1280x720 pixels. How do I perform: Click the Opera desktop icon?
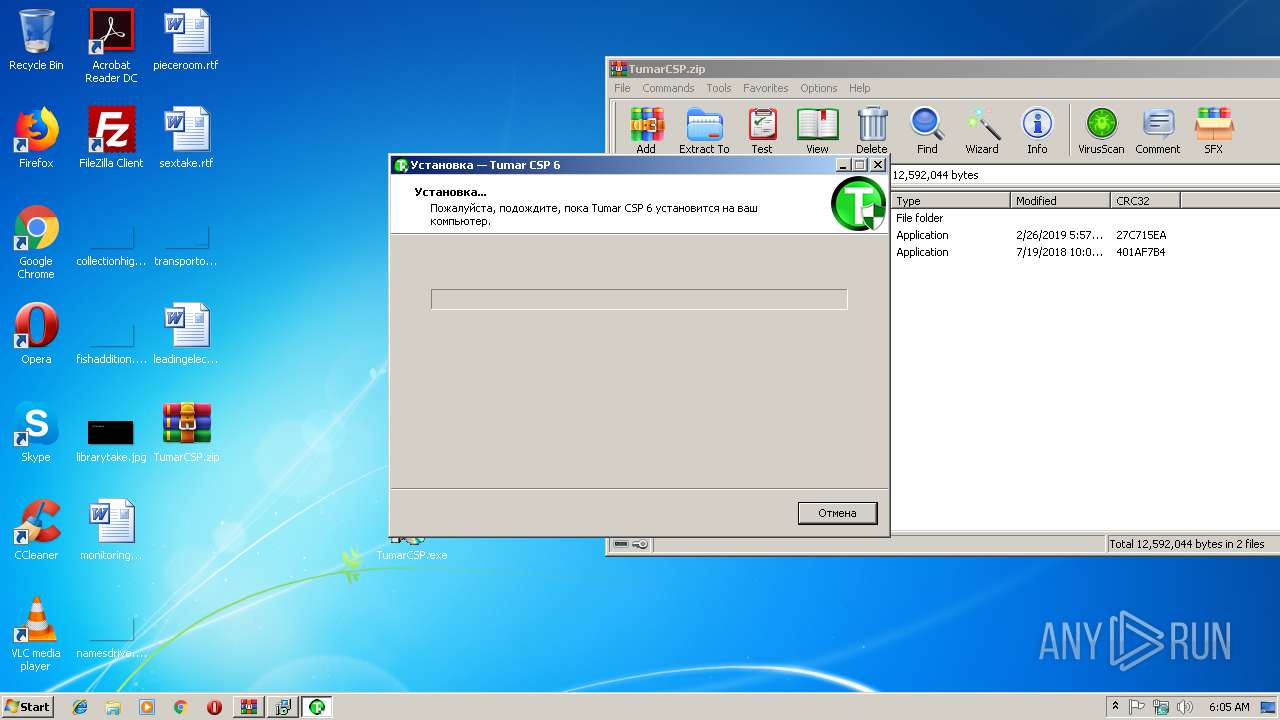pos(36,334)
